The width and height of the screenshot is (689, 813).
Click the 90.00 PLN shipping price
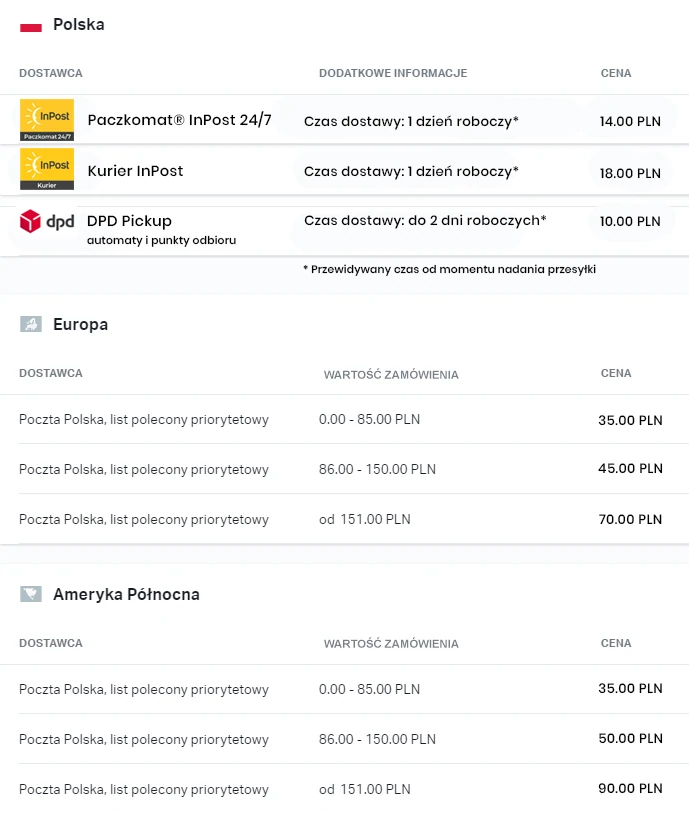click(630, 788)
